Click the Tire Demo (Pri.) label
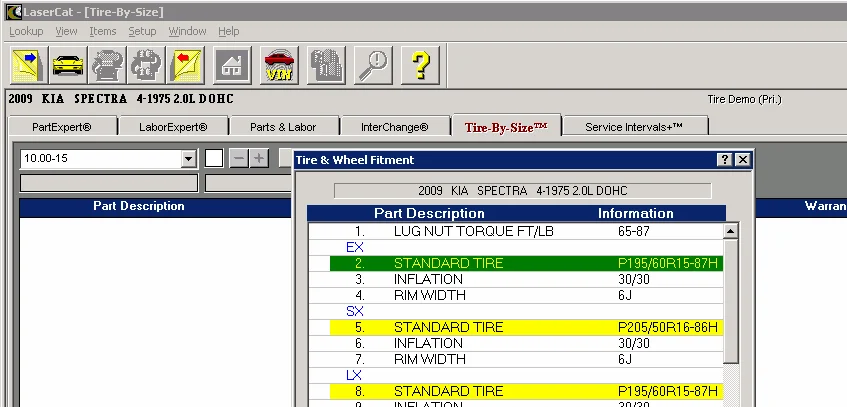This screenshot has height=407, width=847. click(x=744, y=99)
